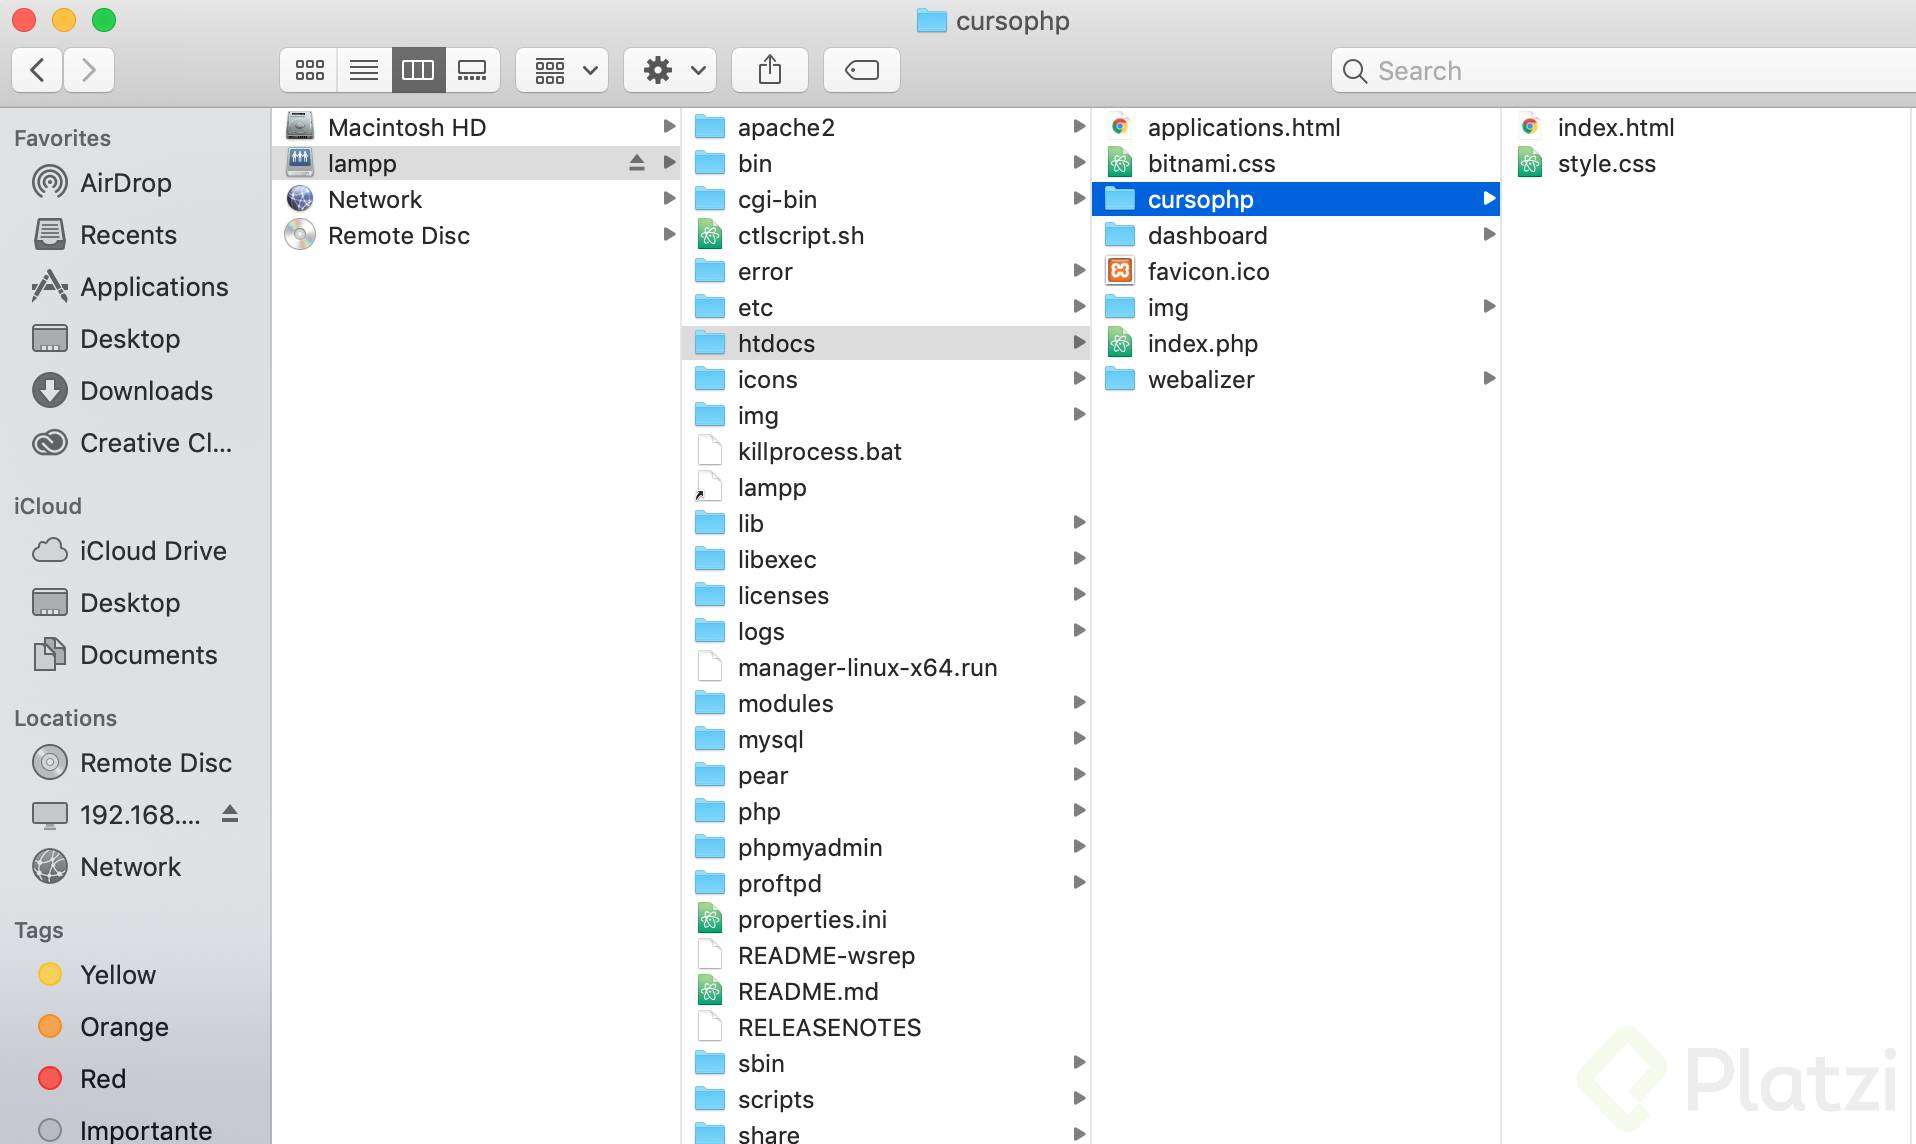Select the cursophp folder
Screen dimensions: 1916x1144
point(1296,199)
